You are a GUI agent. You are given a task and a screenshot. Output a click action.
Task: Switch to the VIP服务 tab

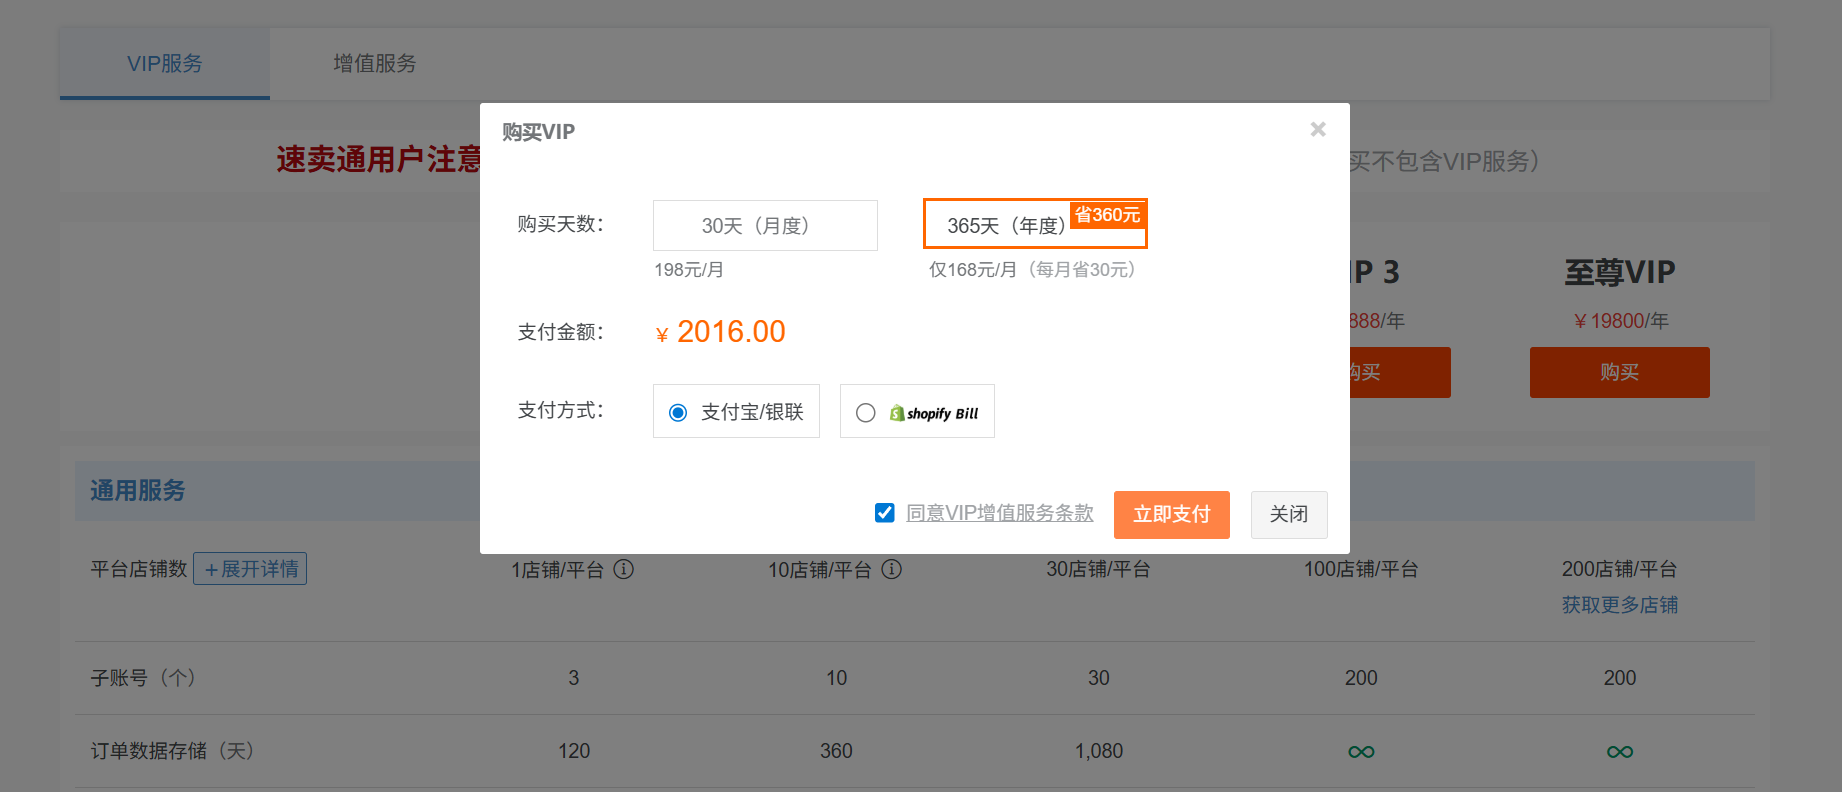pos(165,64)
